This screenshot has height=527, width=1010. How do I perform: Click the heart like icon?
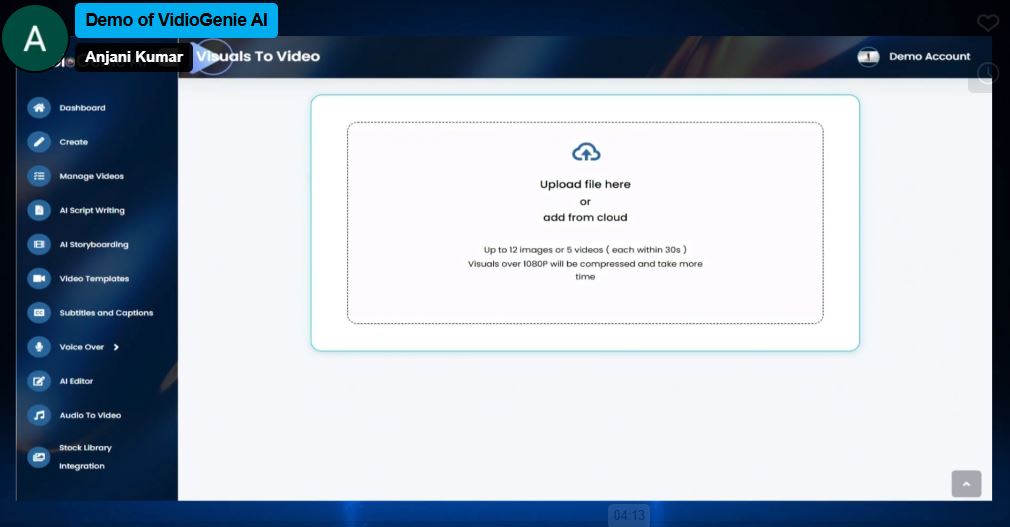(x=987, y=23)
